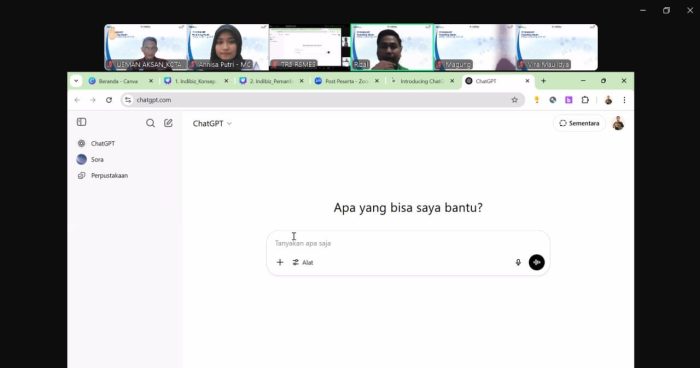Switch to the Introducing ChatGPT tab
The height and width of the screenshot is (368, 700).
pyautogui.click(x=422, y=81)
